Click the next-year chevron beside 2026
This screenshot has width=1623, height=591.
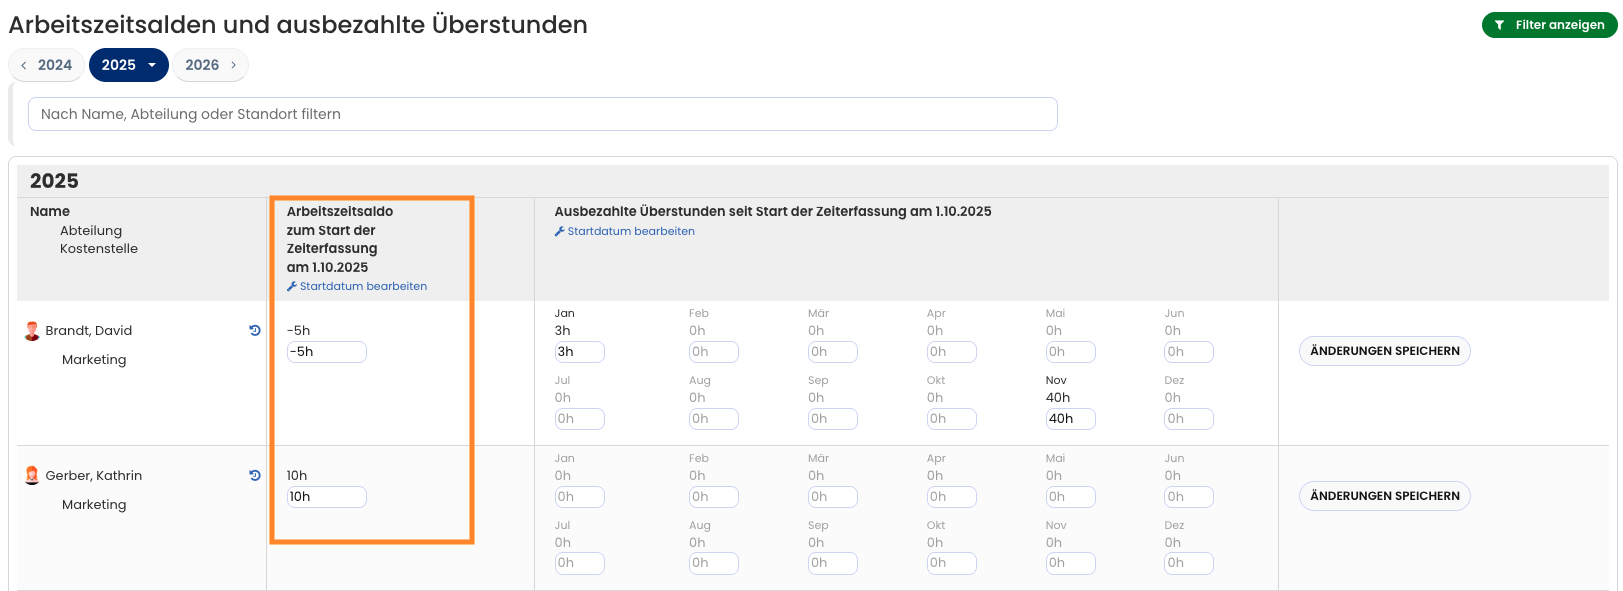click(x=234, y=65)
